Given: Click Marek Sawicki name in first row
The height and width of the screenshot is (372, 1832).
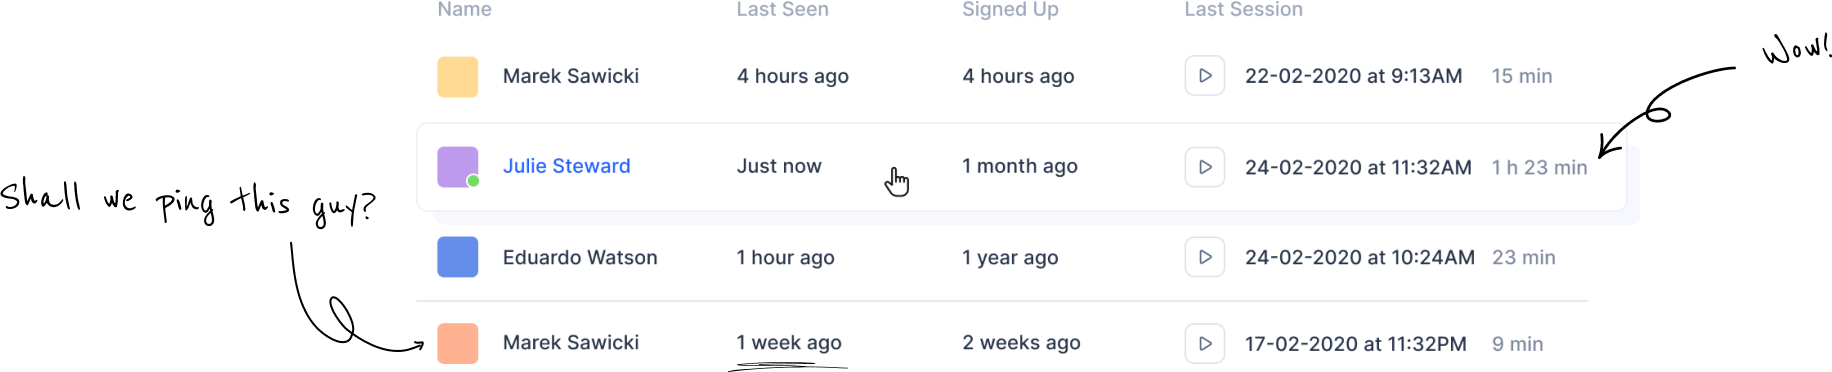Looking at the screenshot, I should pos(570,76).
